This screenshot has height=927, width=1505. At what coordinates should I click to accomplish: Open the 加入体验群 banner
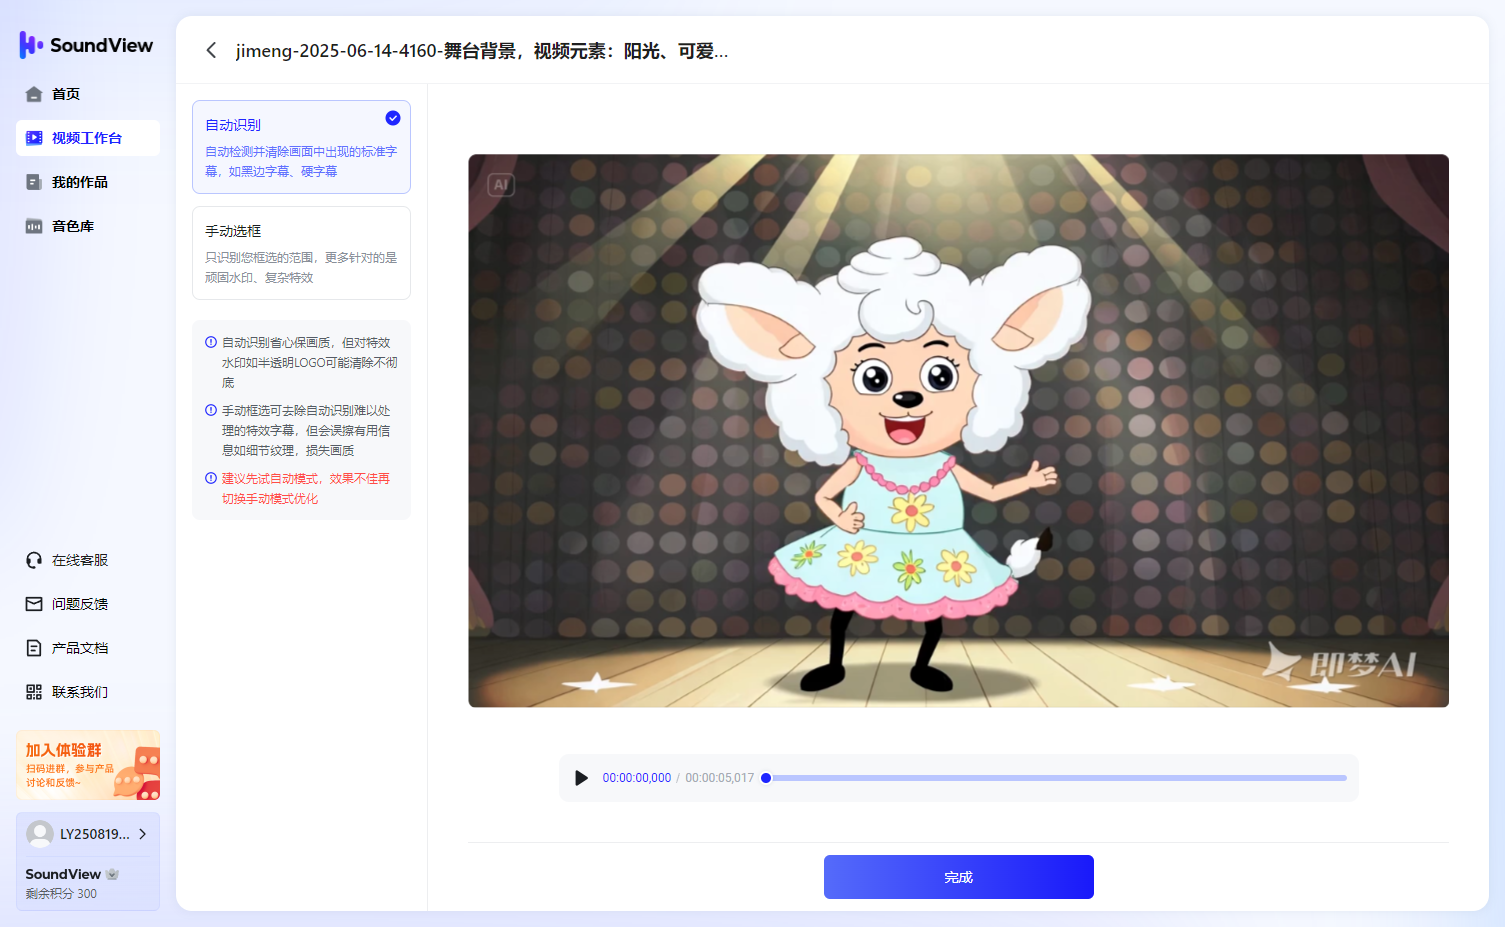click(88, 765)
